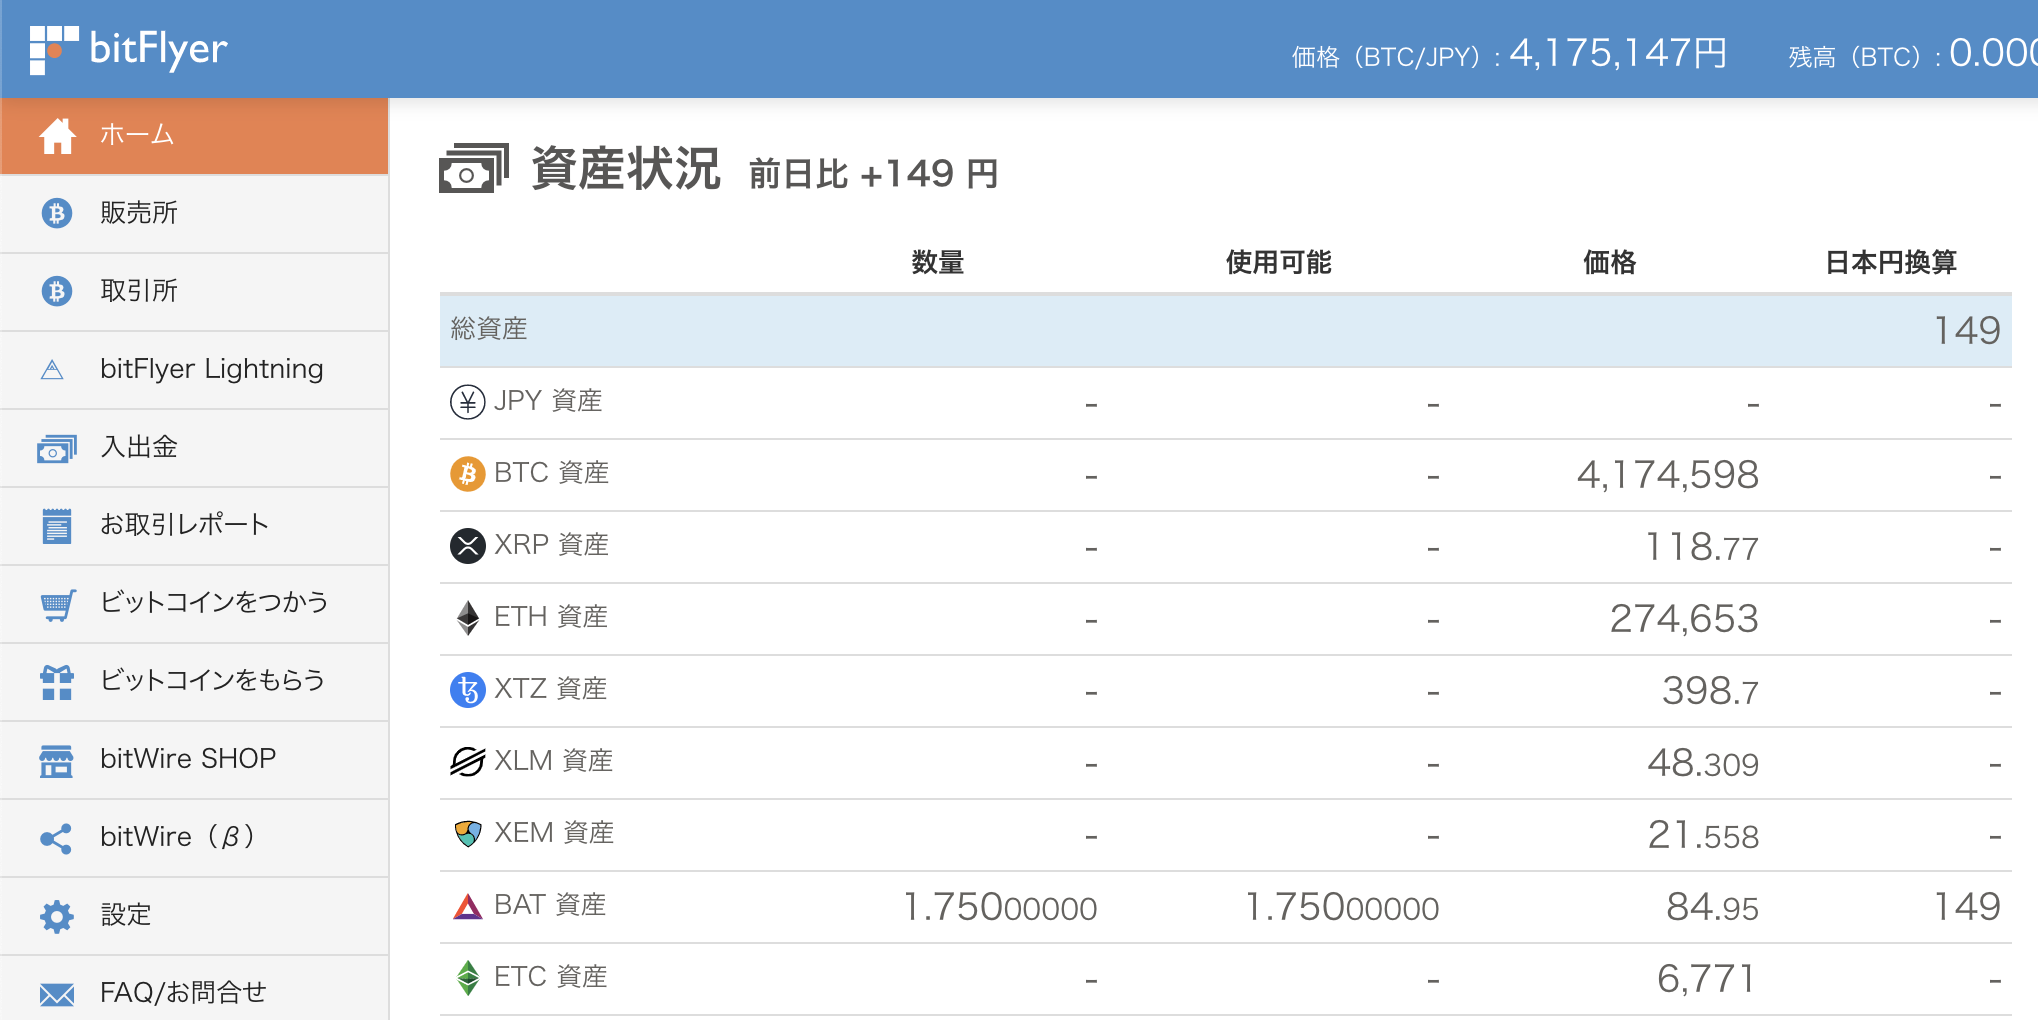This screenshot has width=2038, height=1020.
Task: Select the home icon in the sidebar
Action: tap(57, 135)
